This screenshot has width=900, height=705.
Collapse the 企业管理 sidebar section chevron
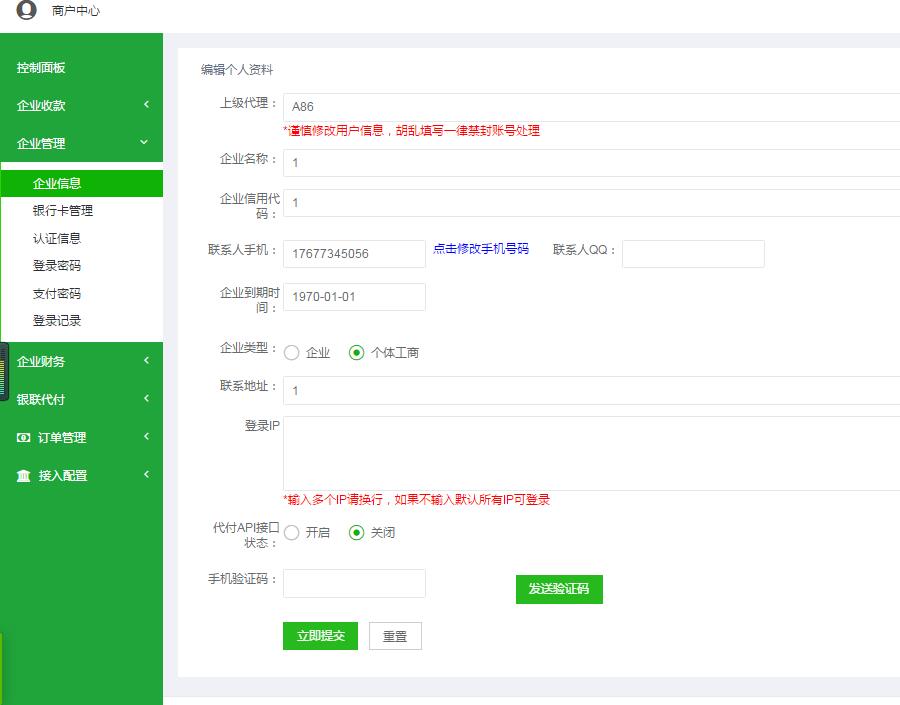point(144,143)
